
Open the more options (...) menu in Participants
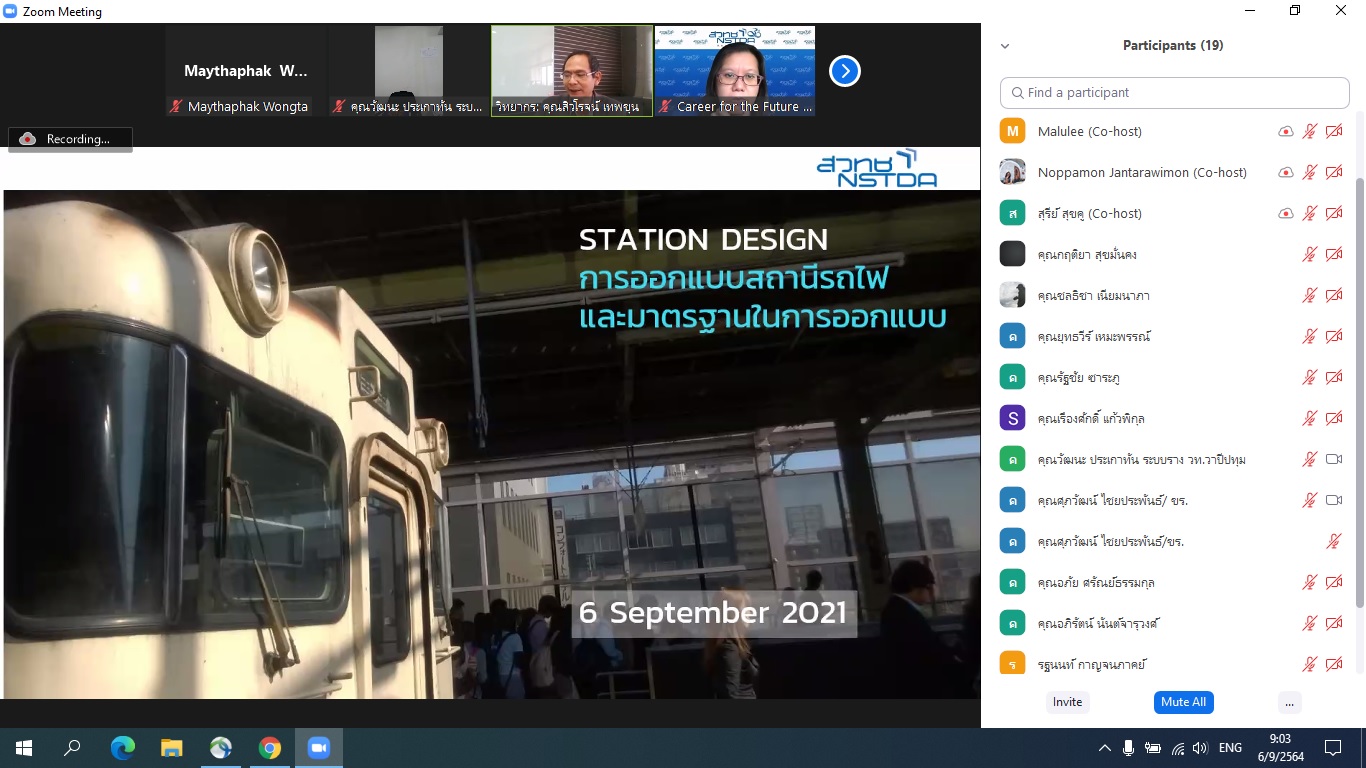click(x=1290, y=702)
